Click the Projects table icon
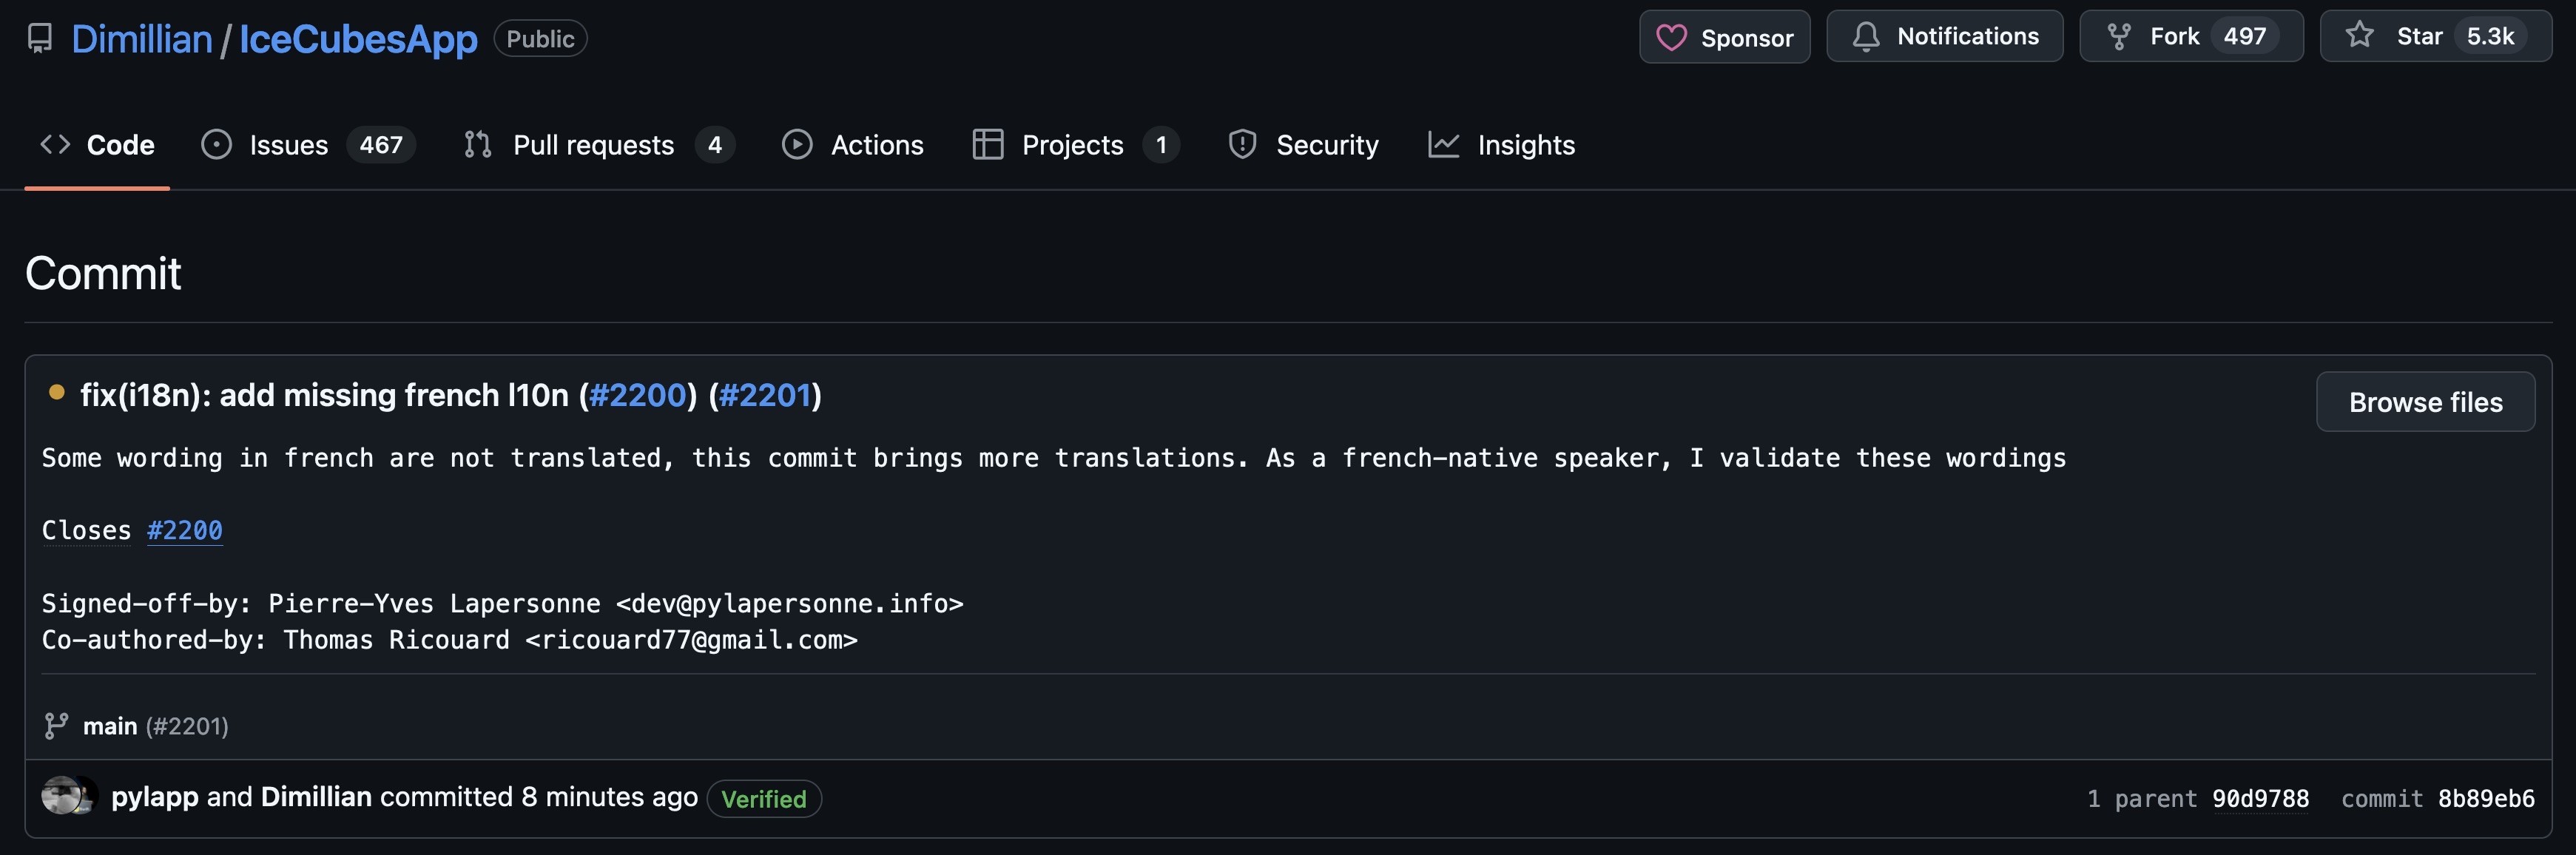The width and height of the screenshot is (2576, 855). pyautogui.click(x=988, y=145)
